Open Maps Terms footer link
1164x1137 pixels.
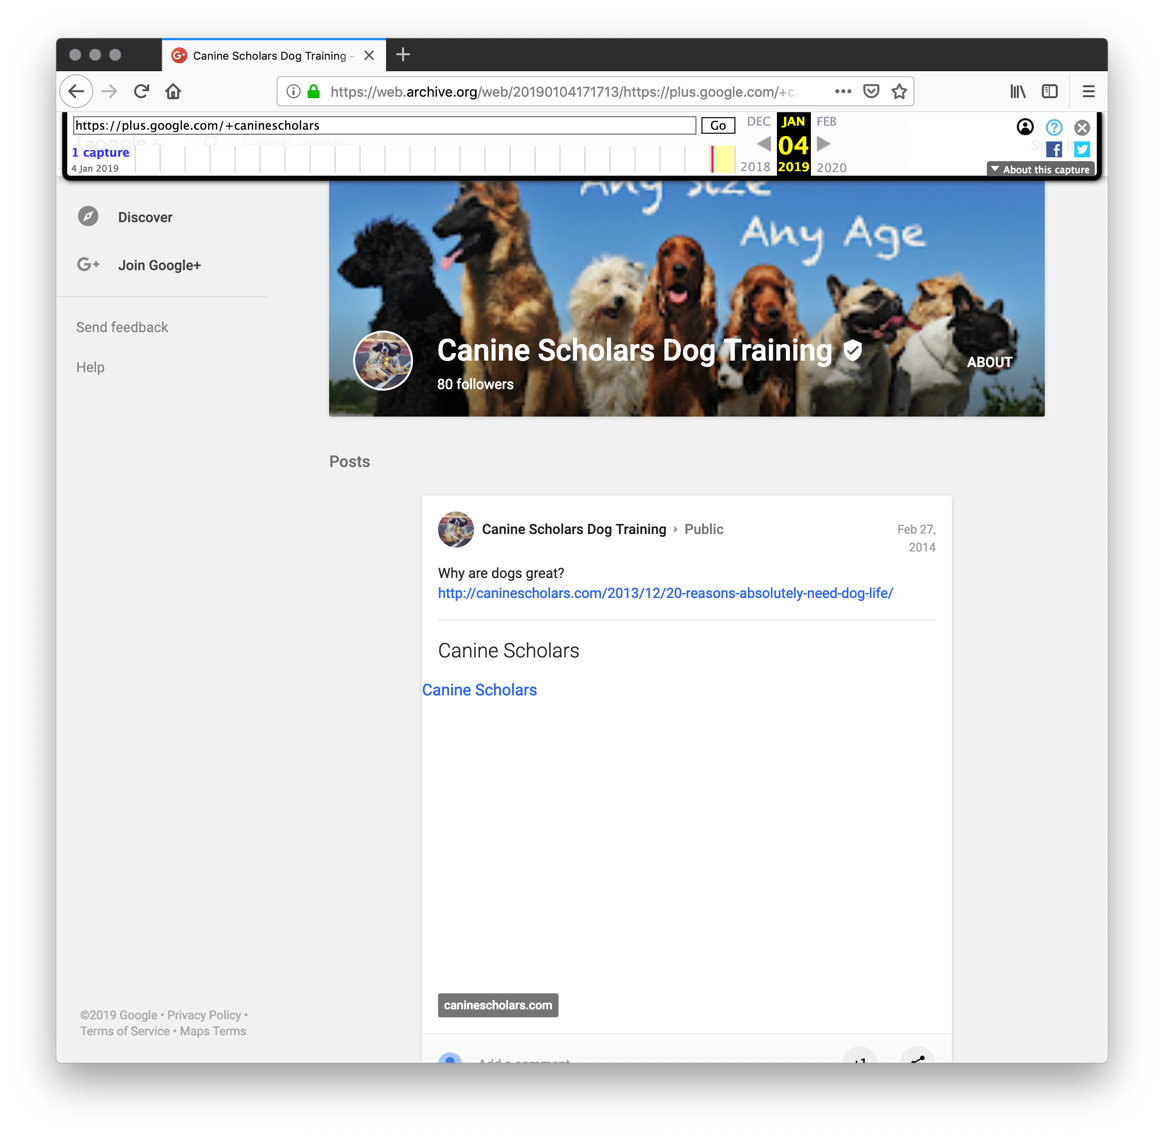click(x=213, y=1032)
